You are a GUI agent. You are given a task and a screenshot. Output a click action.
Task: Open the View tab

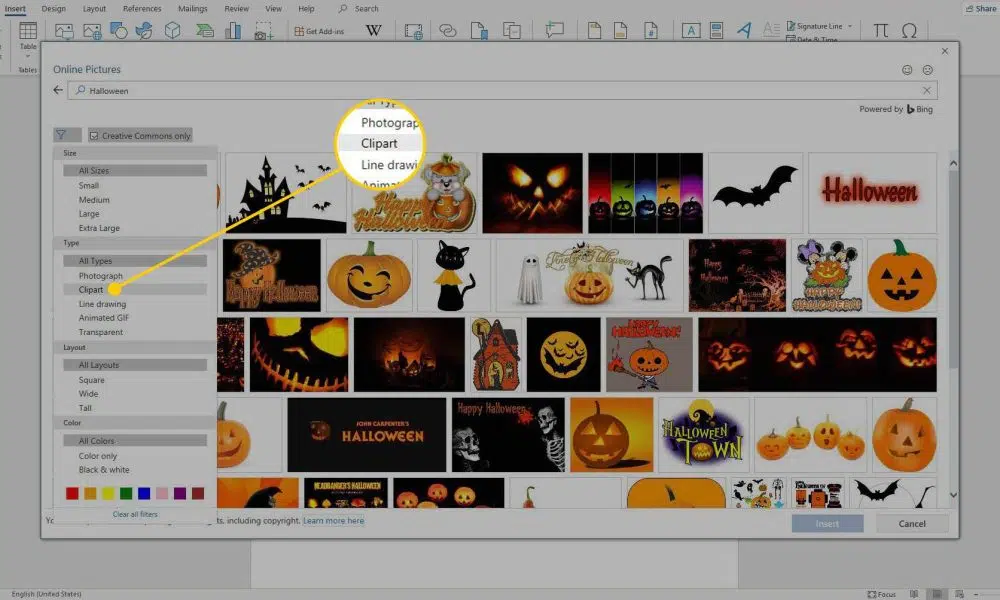274,9
